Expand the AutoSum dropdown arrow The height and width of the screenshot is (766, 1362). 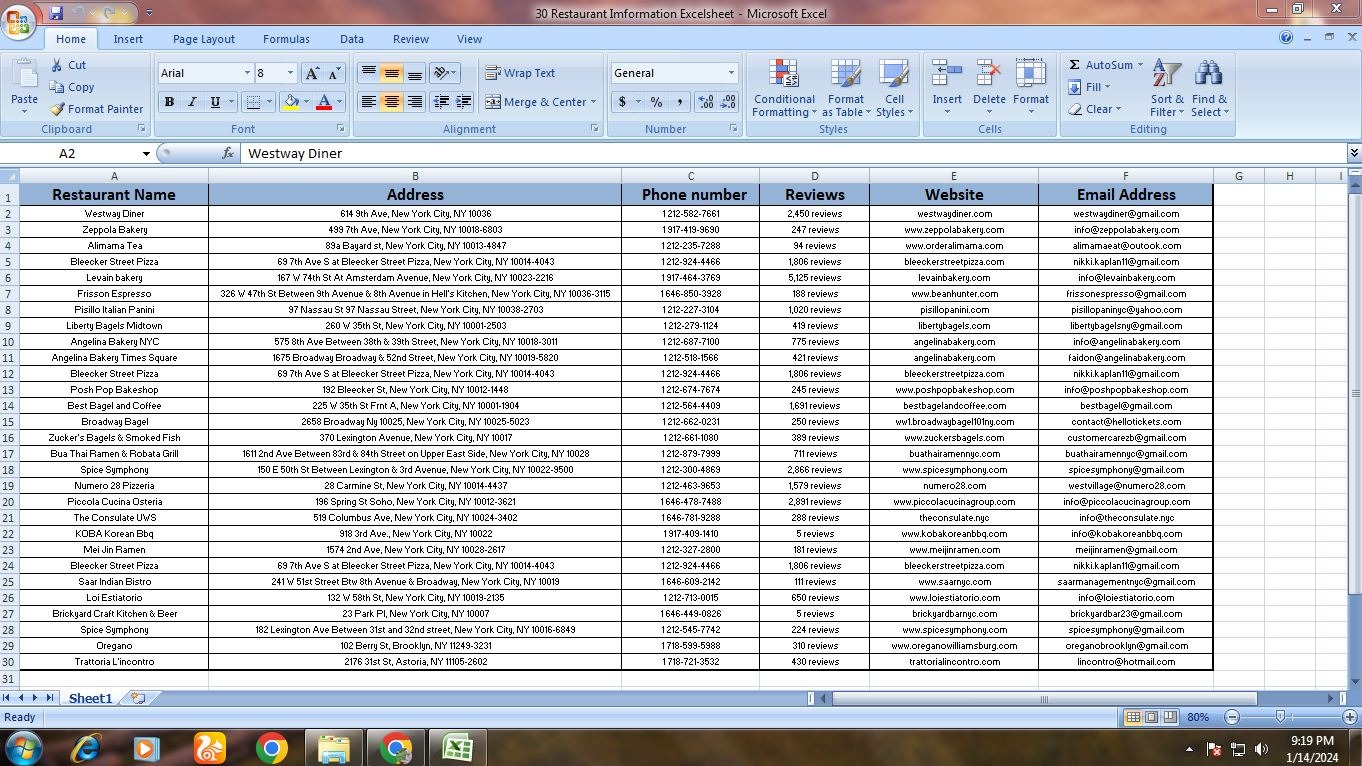(x=1139, y=65)
